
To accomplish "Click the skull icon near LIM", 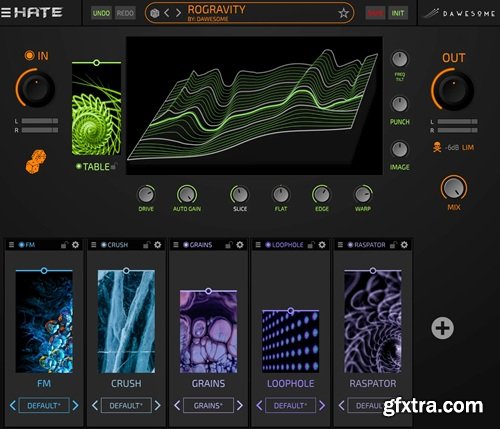I will (437, 147).
